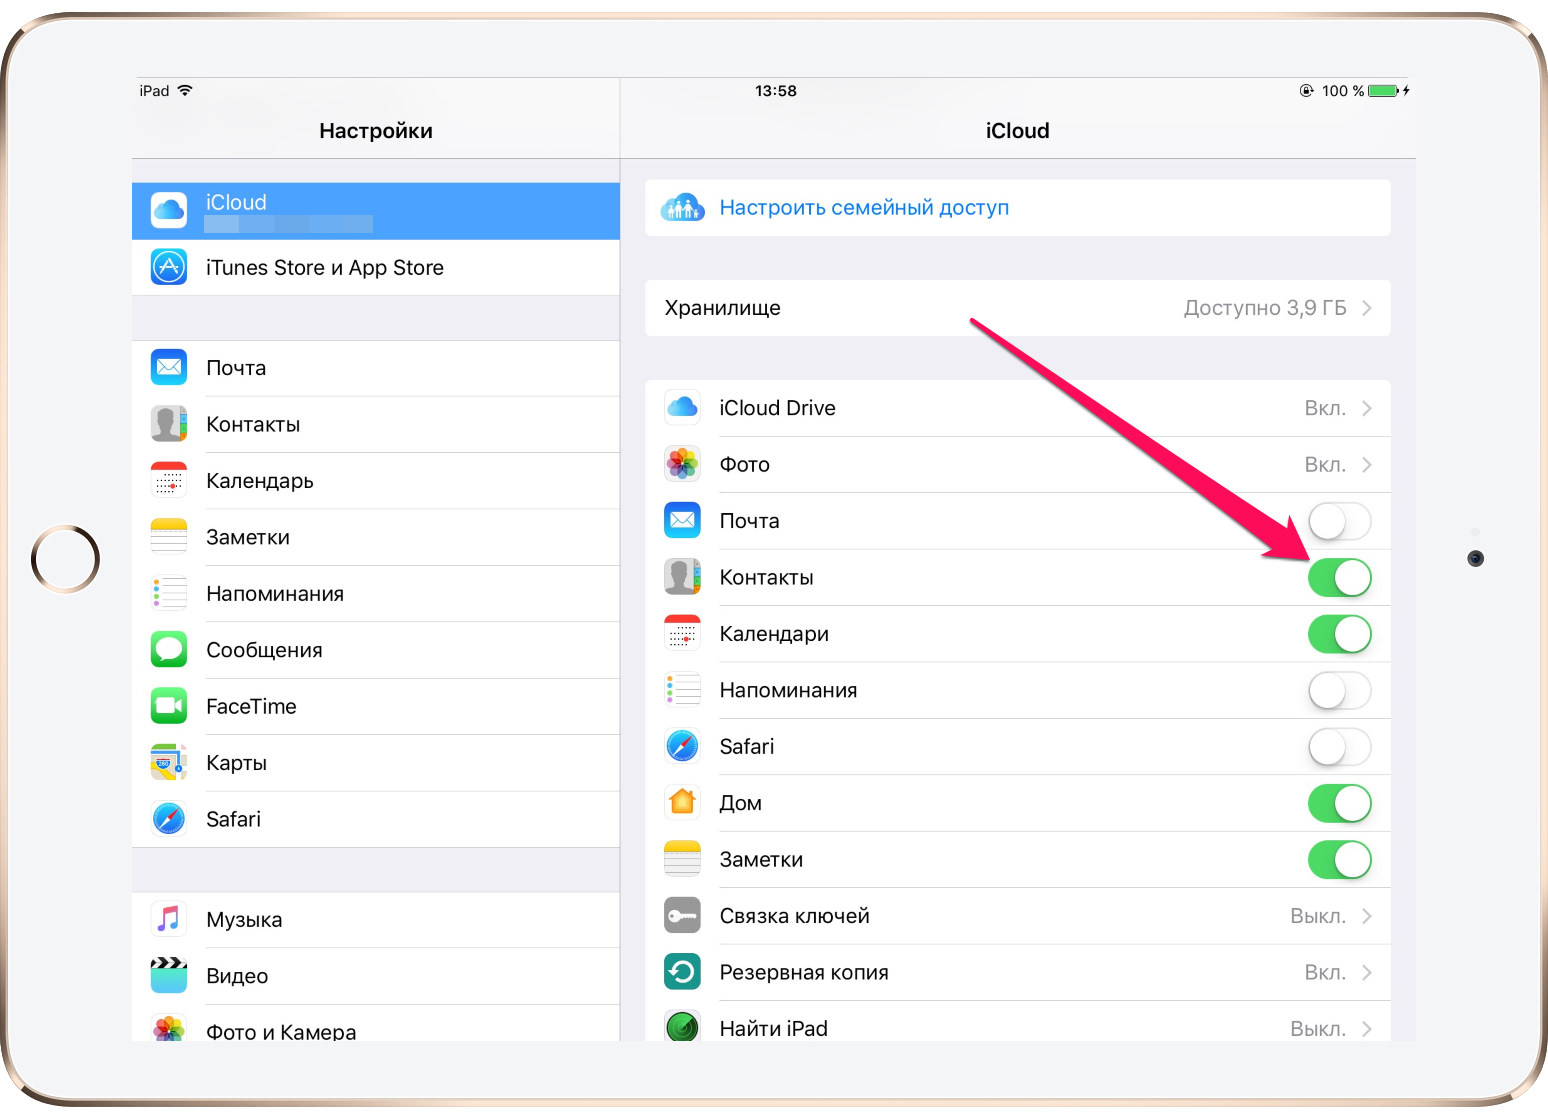
Task: Tap the App Store icon in sidebar
Action: click(169, 267)
